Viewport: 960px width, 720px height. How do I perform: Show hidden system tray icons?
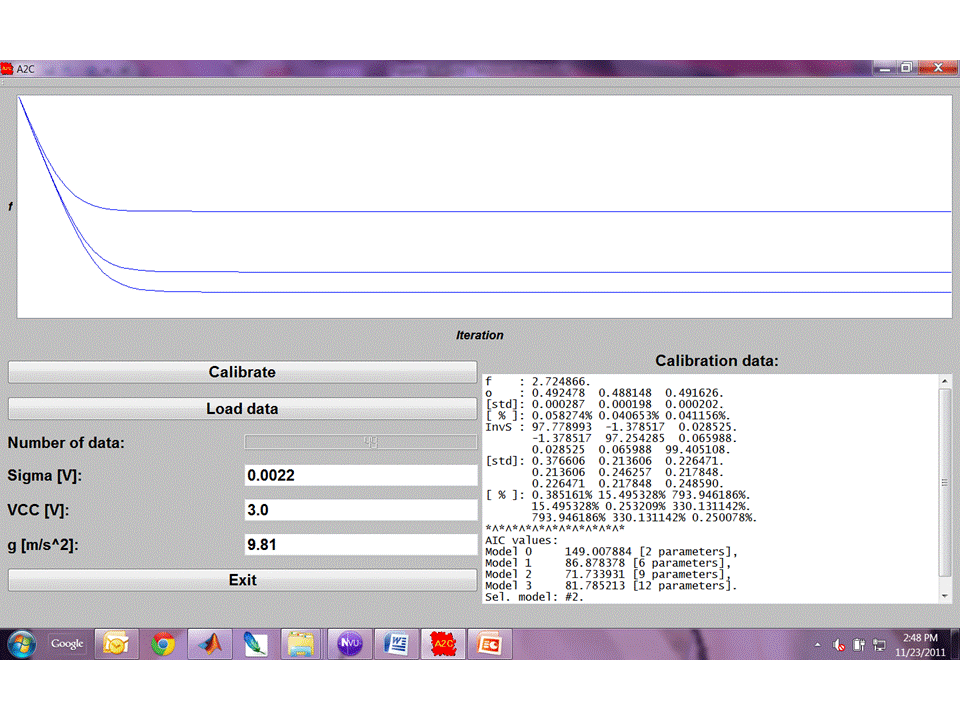(818, 645)
